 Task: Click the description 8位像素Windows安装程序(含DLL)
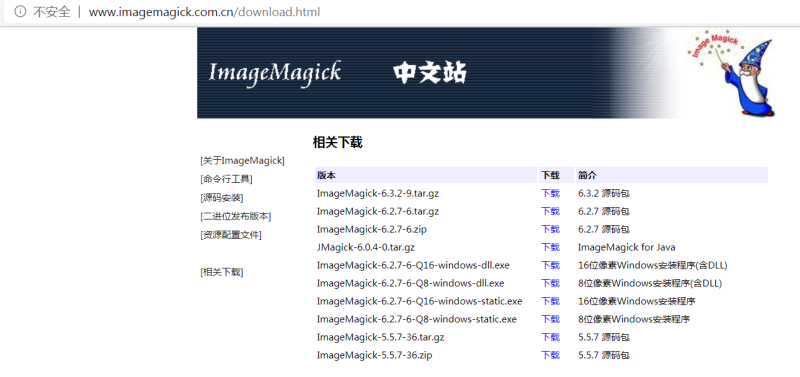(650, 283)
